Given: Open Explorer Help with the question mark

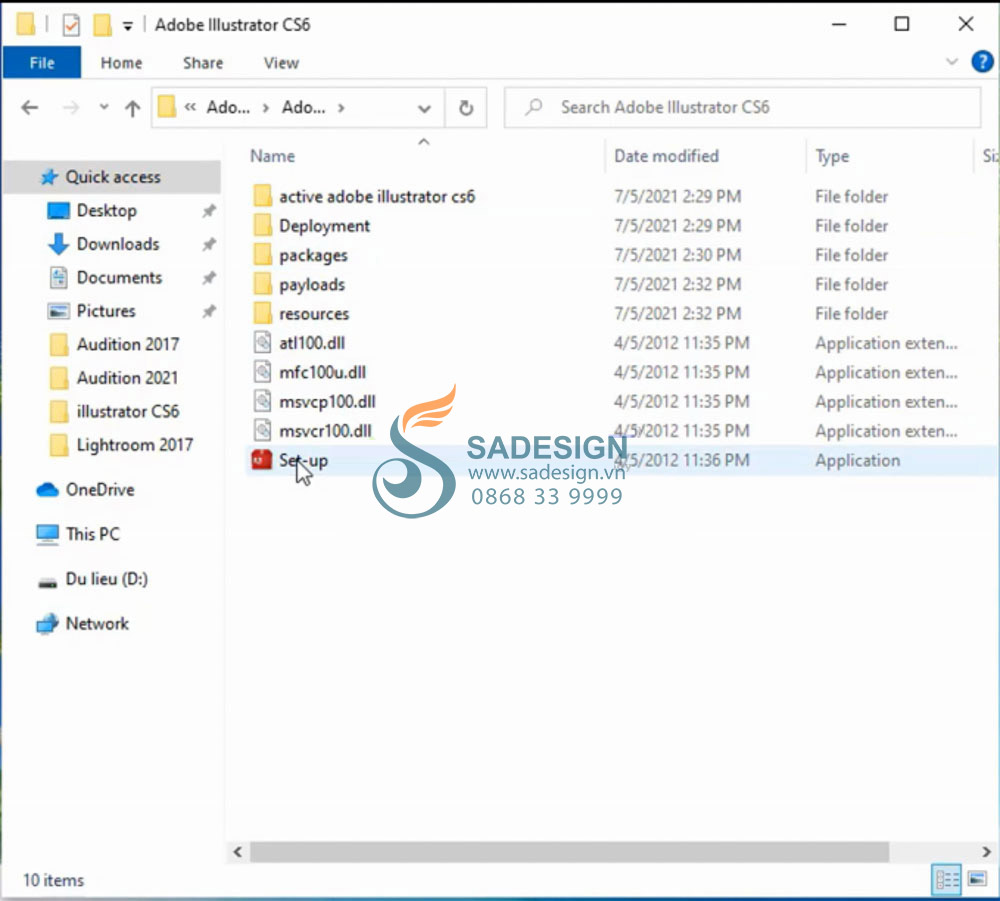Looking at the screenshot, I should click(x=982, y=62).
